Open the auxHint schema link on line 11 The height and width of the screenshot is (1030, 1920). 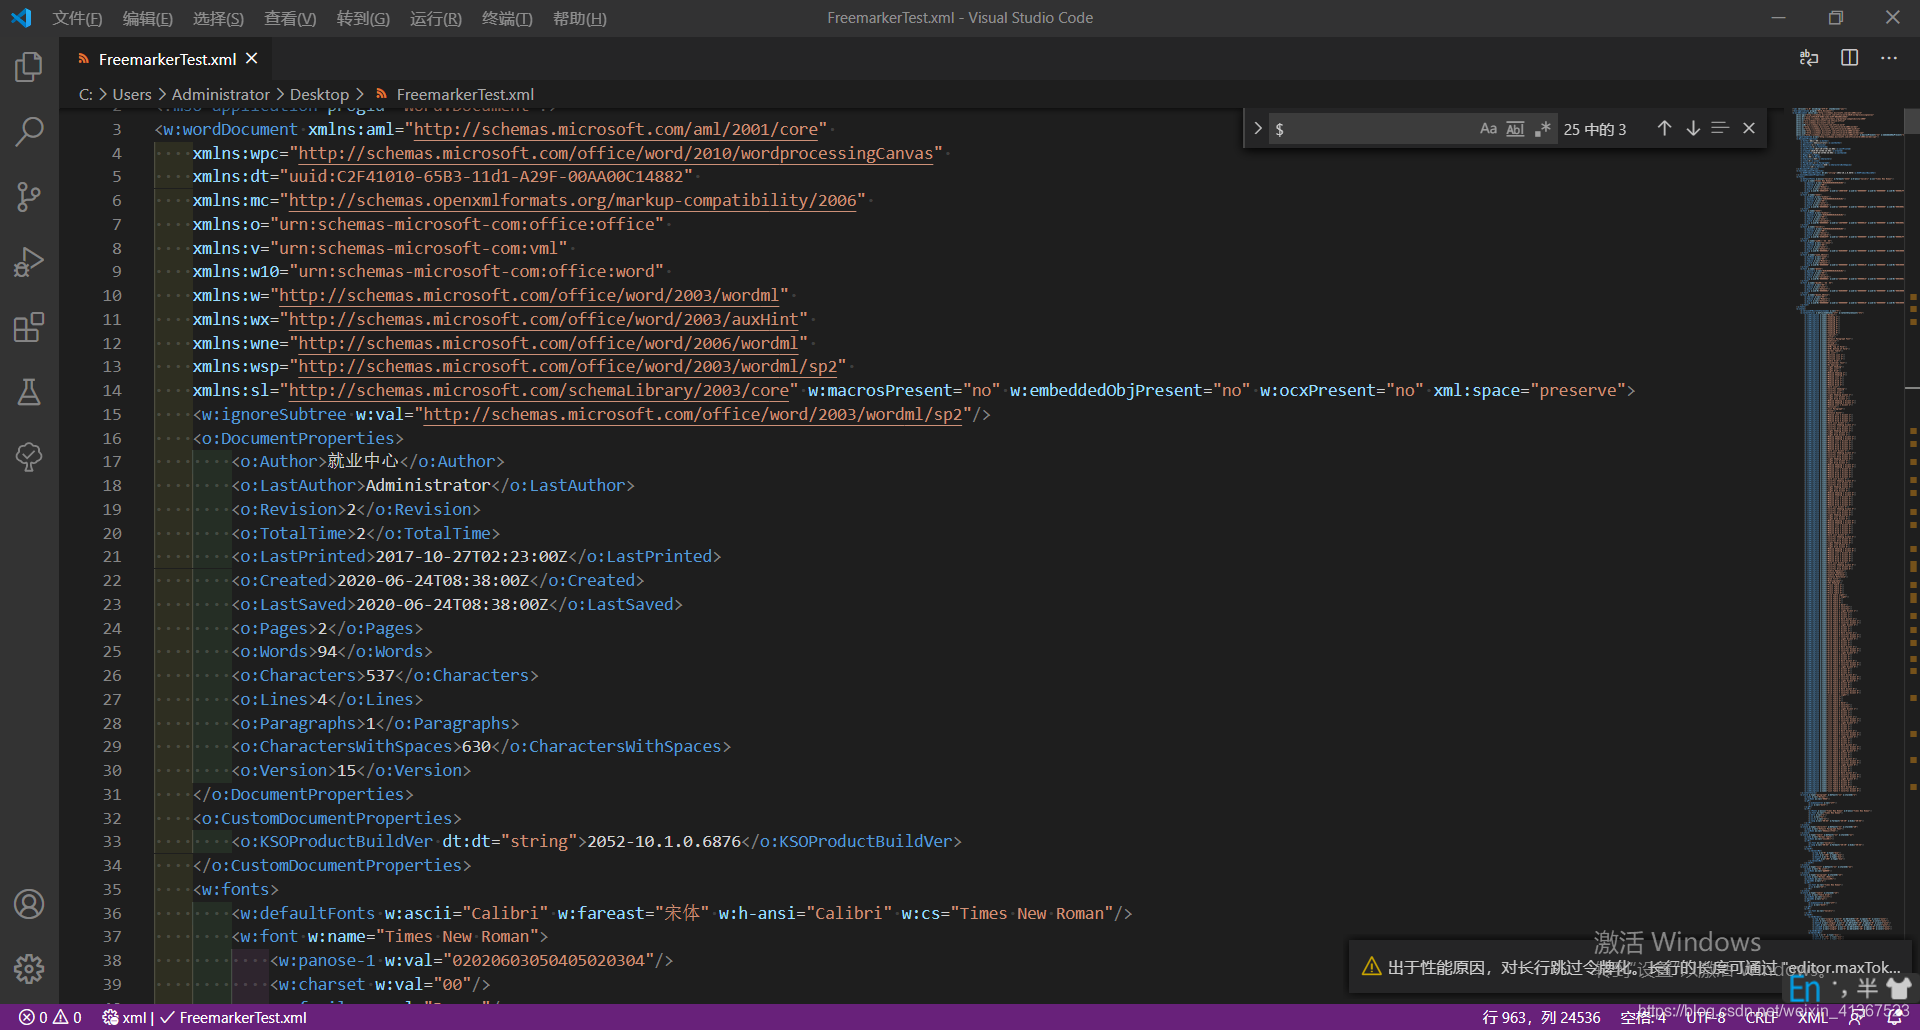543,319
